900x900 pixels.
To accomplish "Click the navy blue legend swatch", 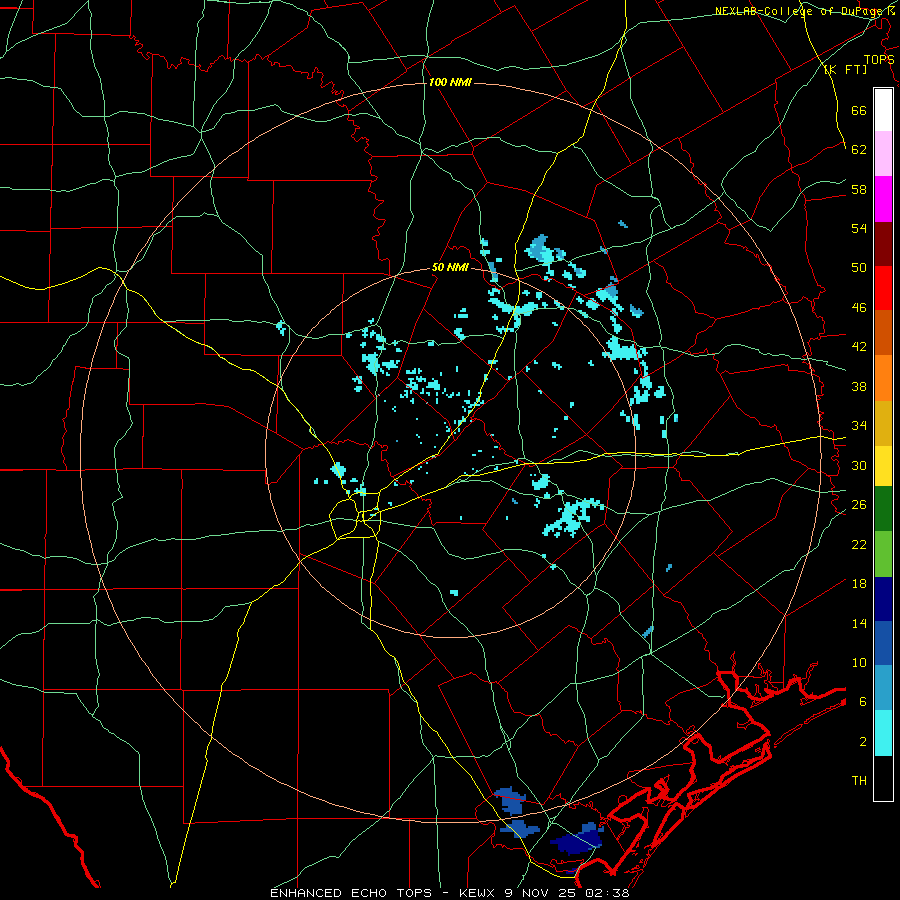I will (x=883, y=599).
